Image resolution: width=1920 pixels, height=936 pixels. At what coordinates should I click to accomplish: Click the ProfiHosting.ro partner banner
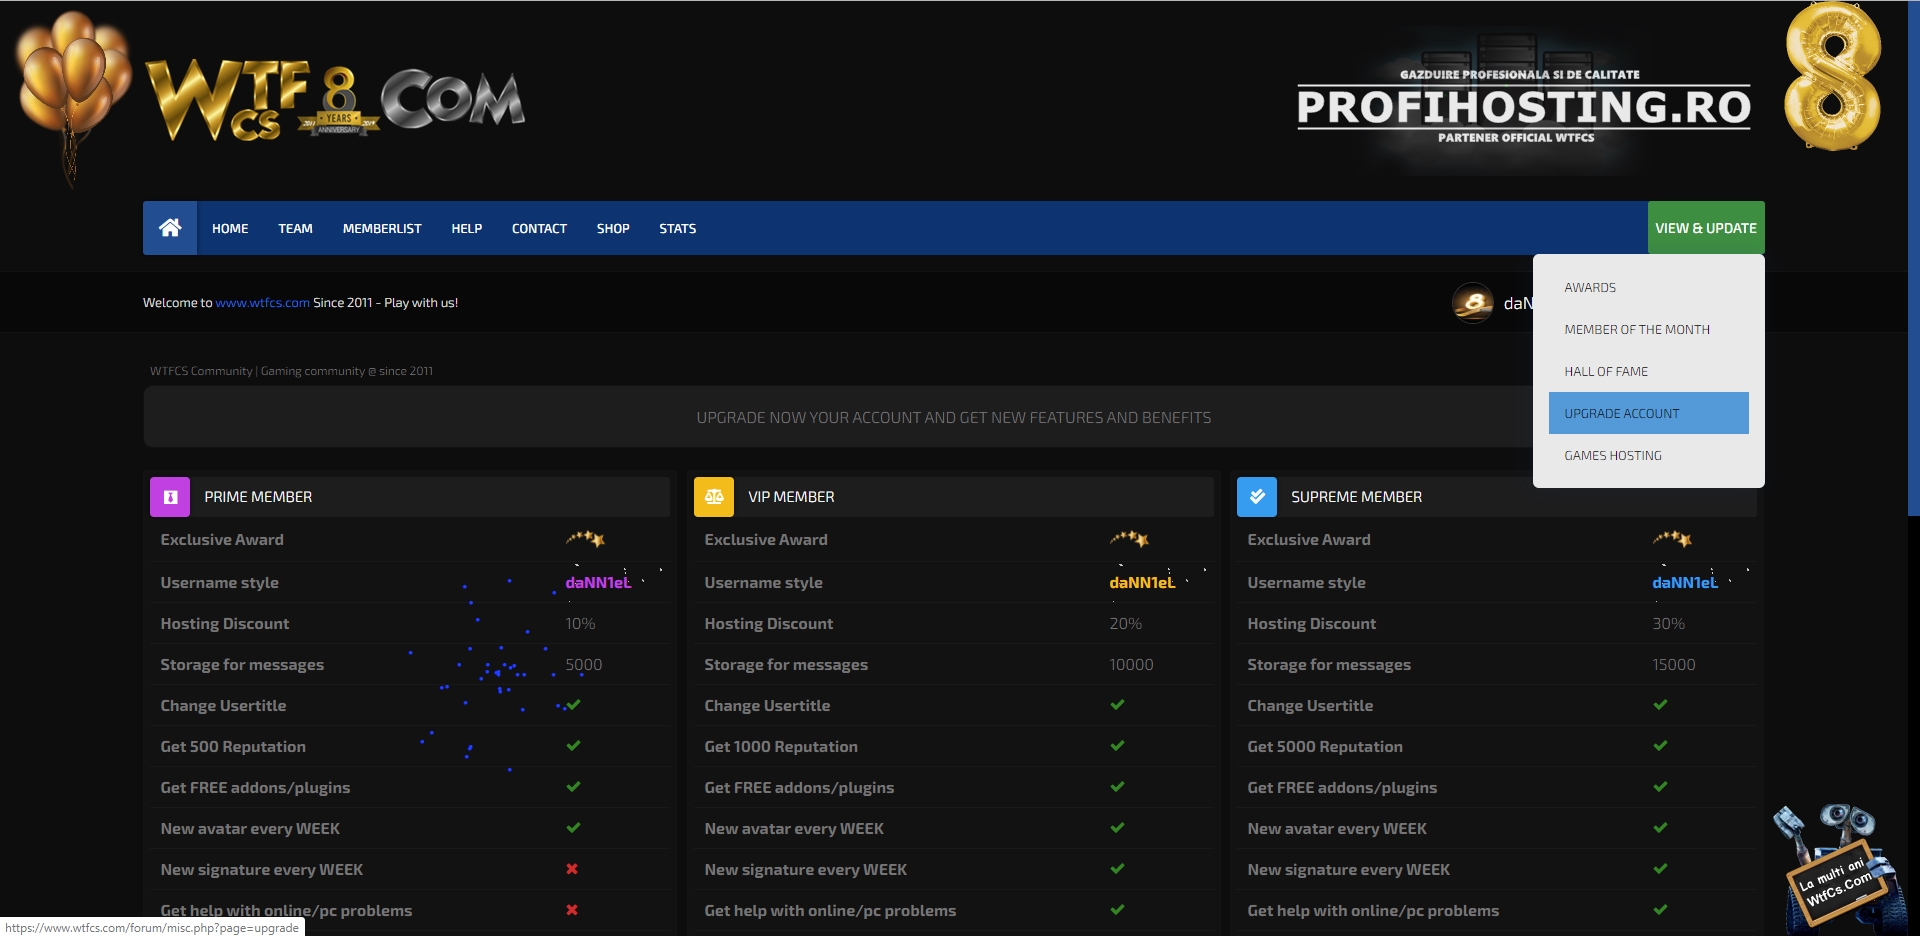click(1522, 105)
